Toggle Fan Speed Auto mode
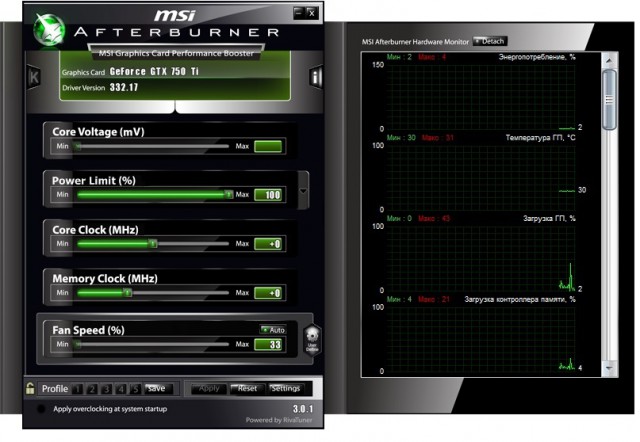640x442 pixels. [273, 330]
